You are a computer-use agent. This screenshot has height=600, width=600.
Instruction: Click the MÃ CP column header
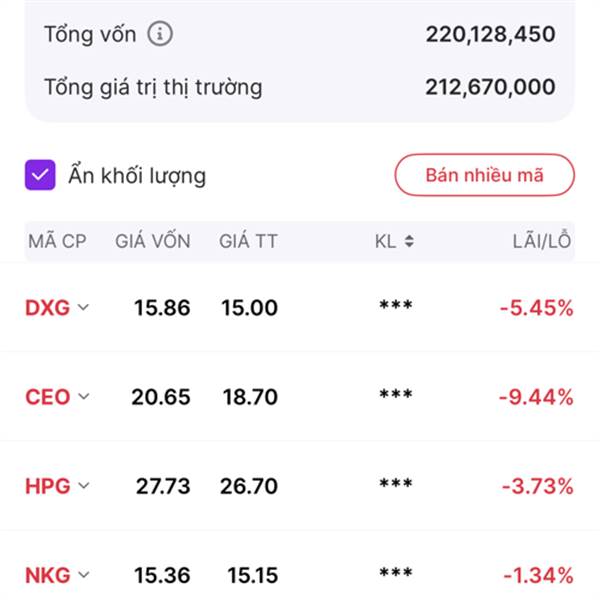pyautogui.click(x=57, y=241)
